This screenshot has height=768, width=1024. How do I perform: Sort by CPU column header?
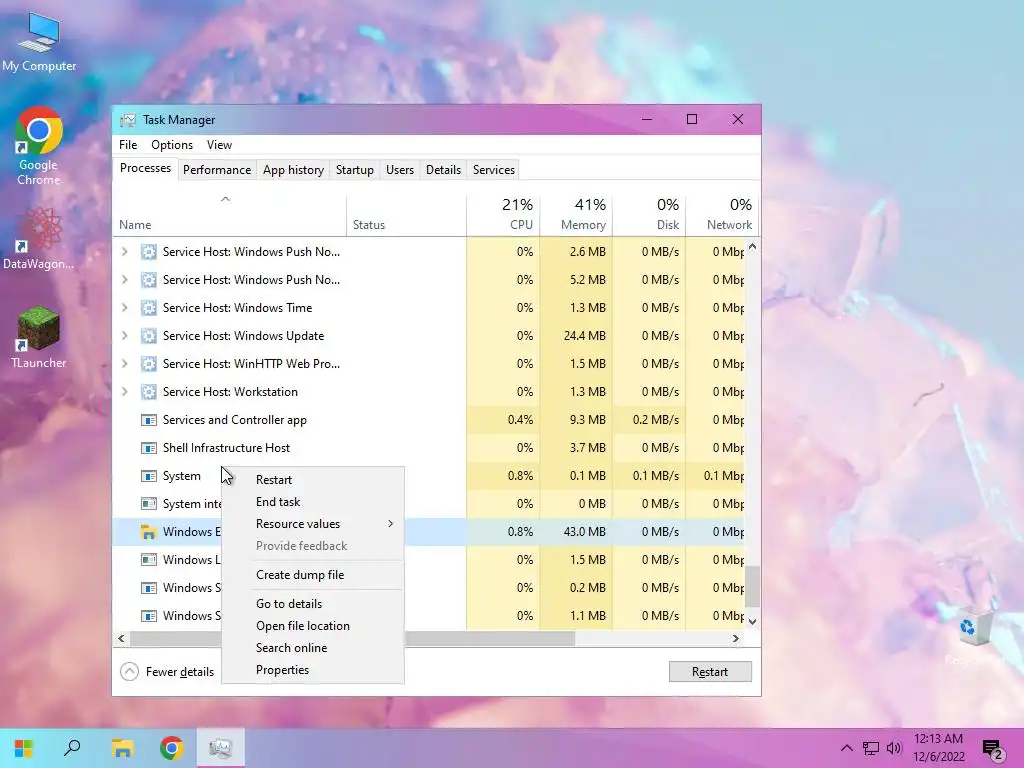[503, 214]
